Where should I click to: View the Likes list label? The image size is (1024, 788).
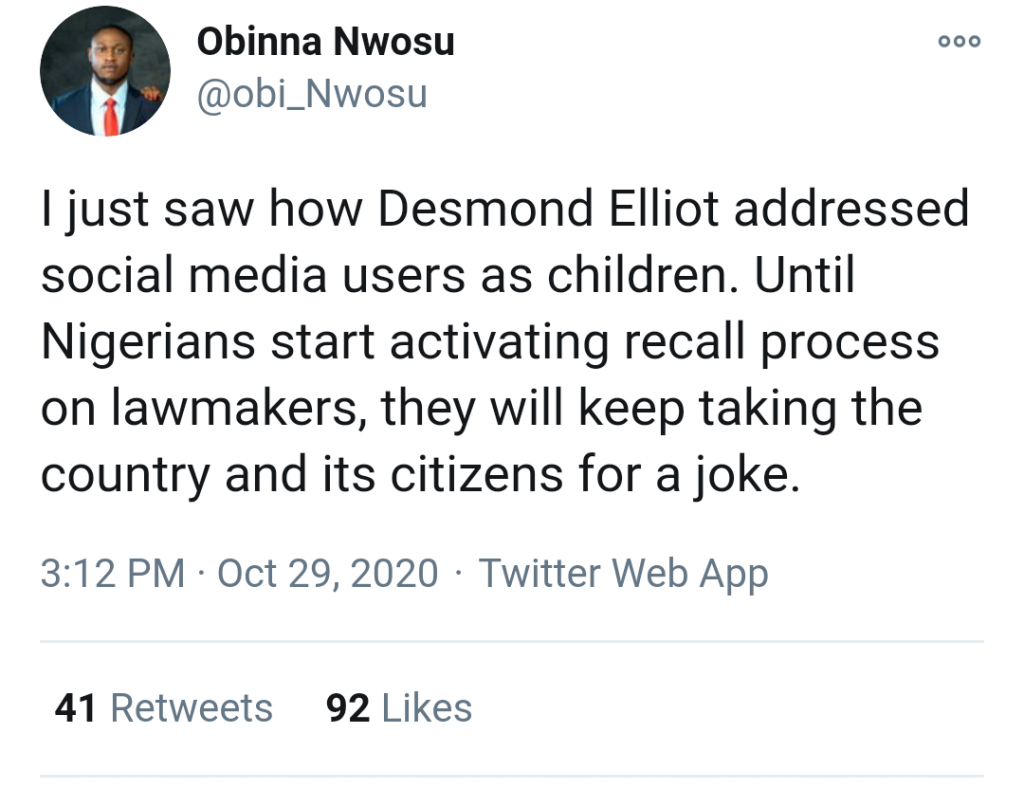coord(427,708)
